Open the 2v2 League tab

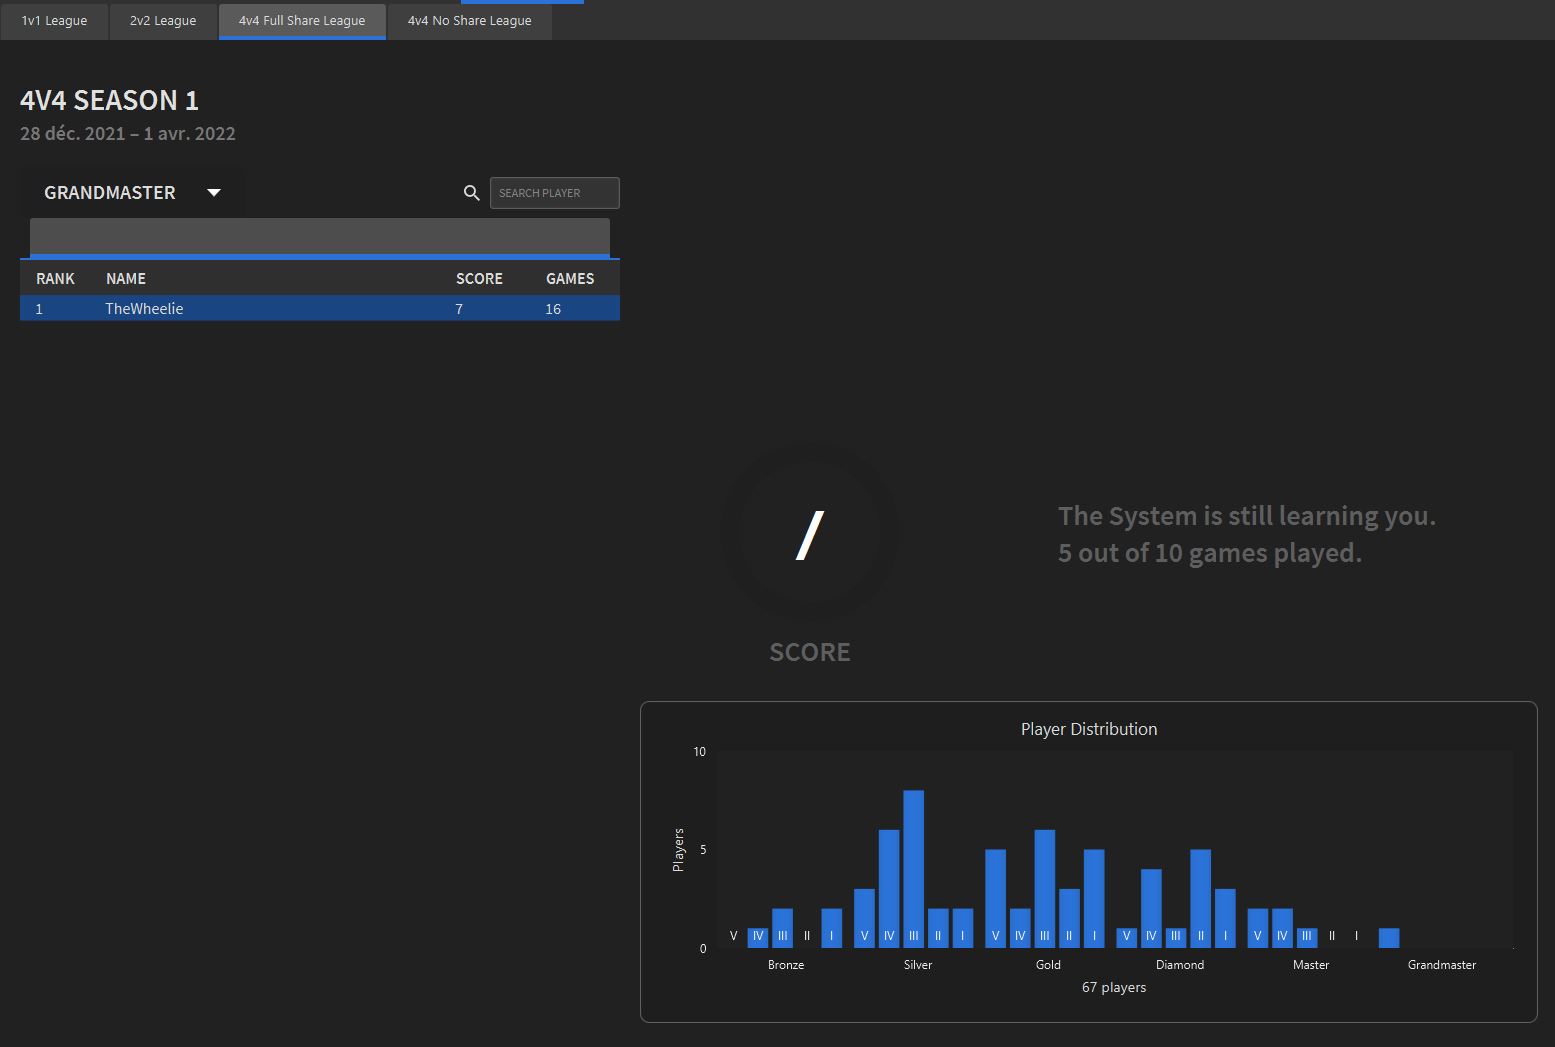(163, 21)
